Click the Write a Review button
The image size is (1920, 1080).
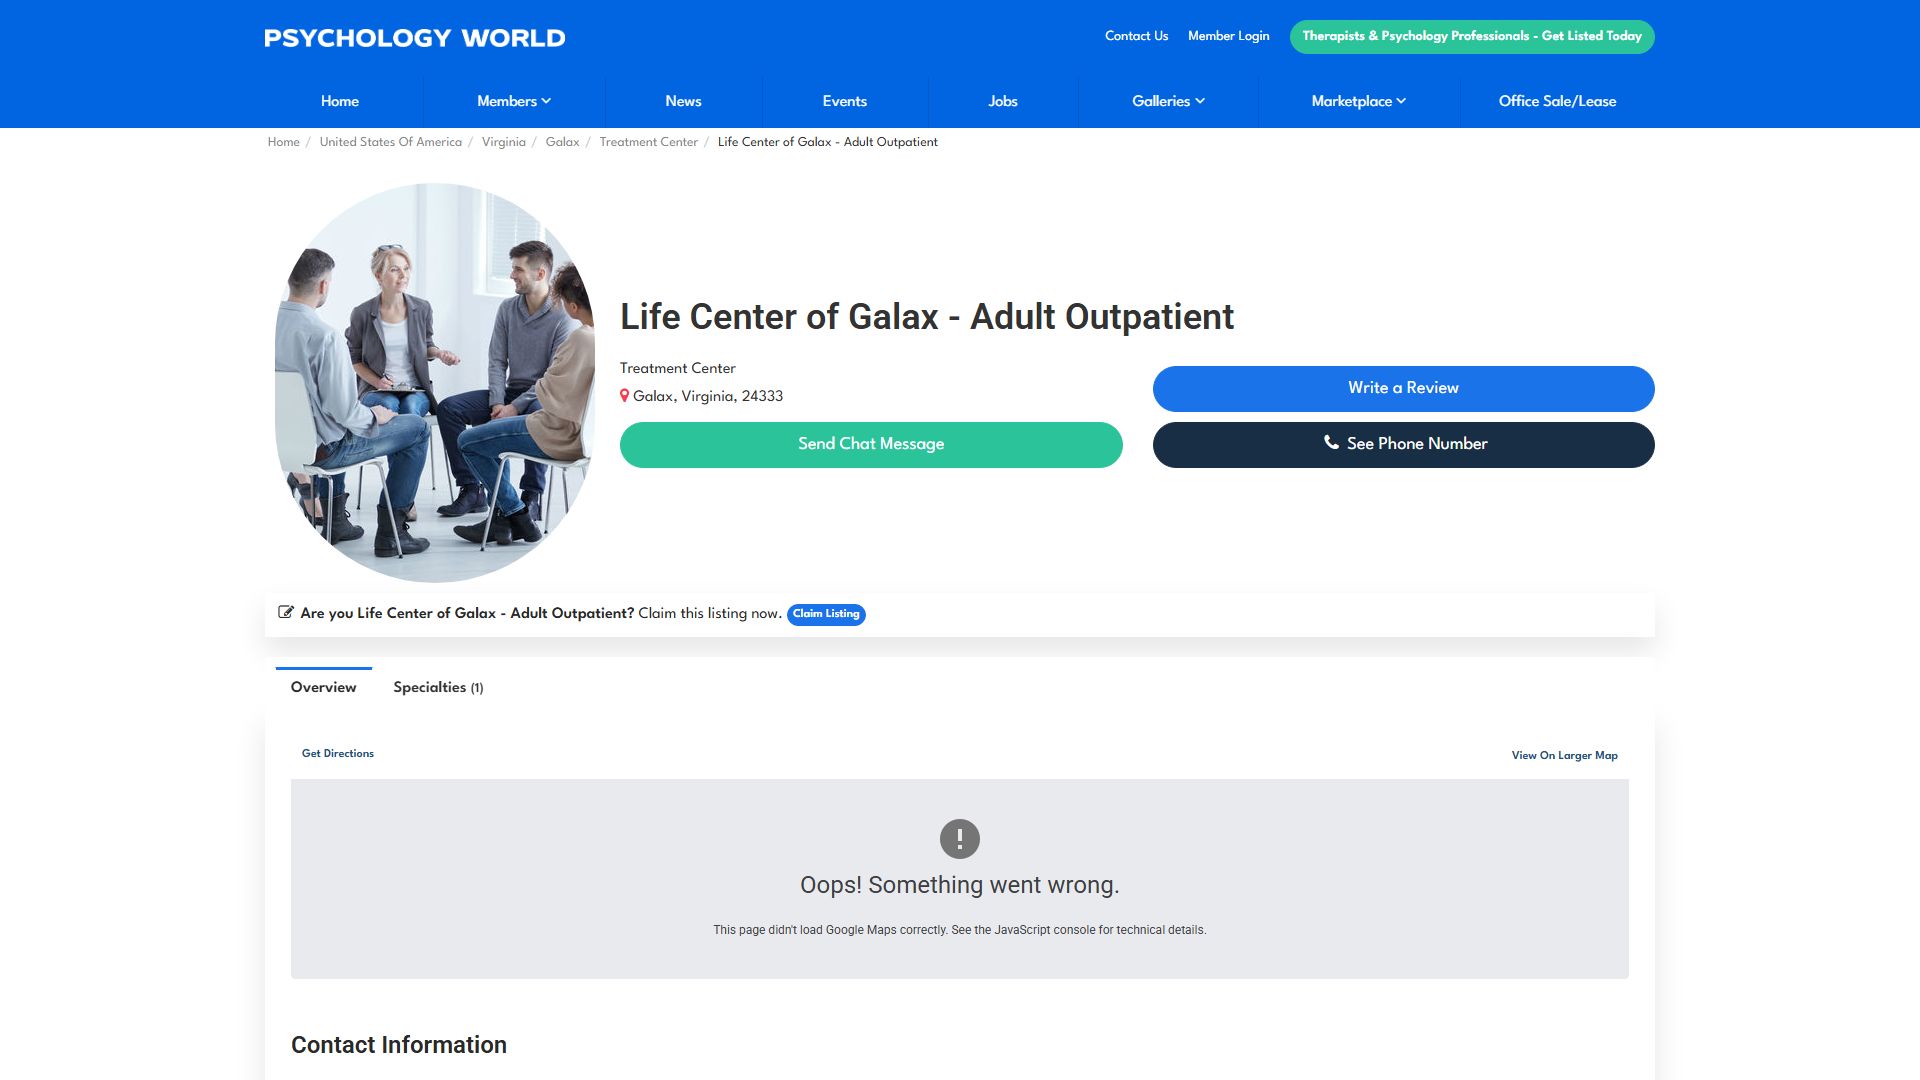pyautogui.click(x=1403, y=388)
